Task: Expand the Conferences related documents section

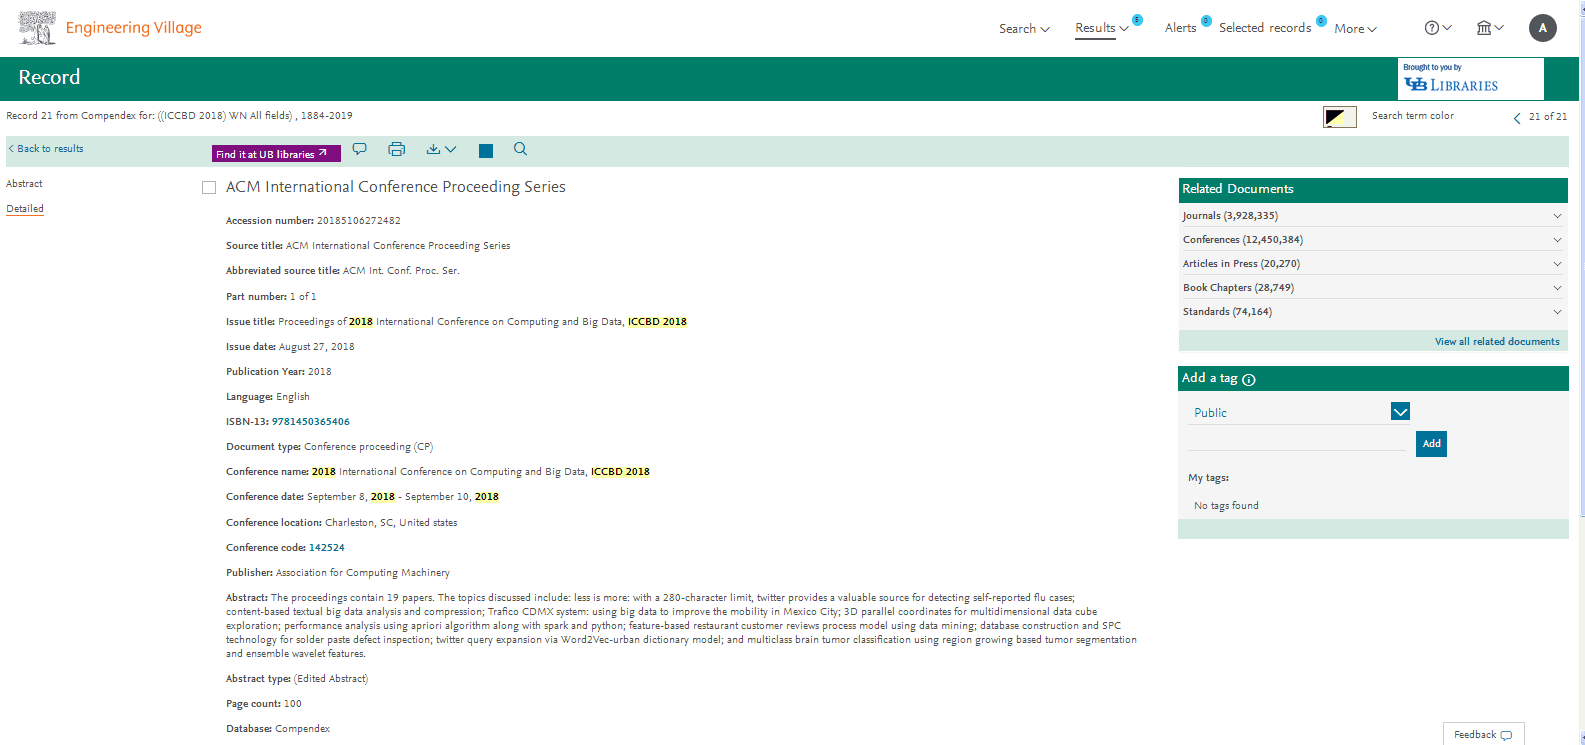Action: [1556, 240]
